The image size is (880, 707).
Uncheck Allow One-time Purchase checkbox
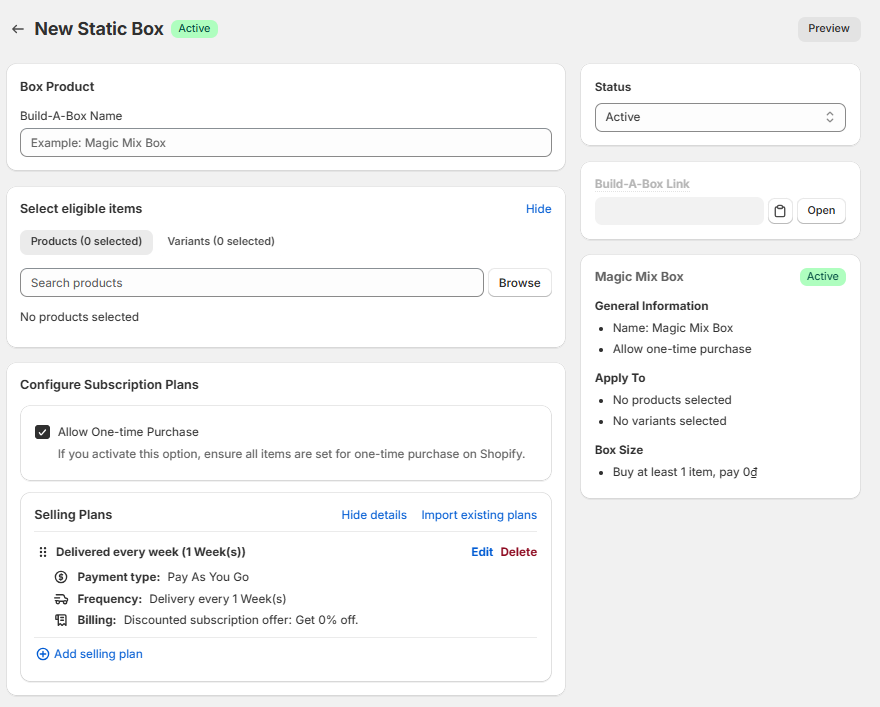point(43,432)
